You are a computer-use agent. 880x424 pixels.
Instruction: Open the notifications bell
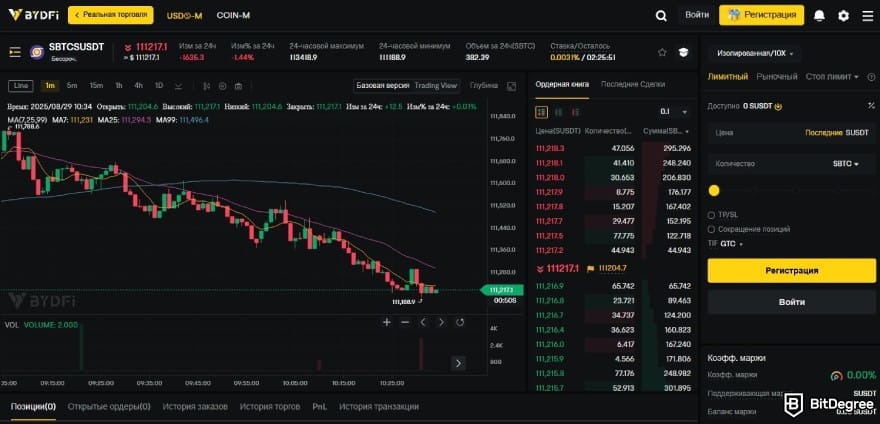coord(819,16)
